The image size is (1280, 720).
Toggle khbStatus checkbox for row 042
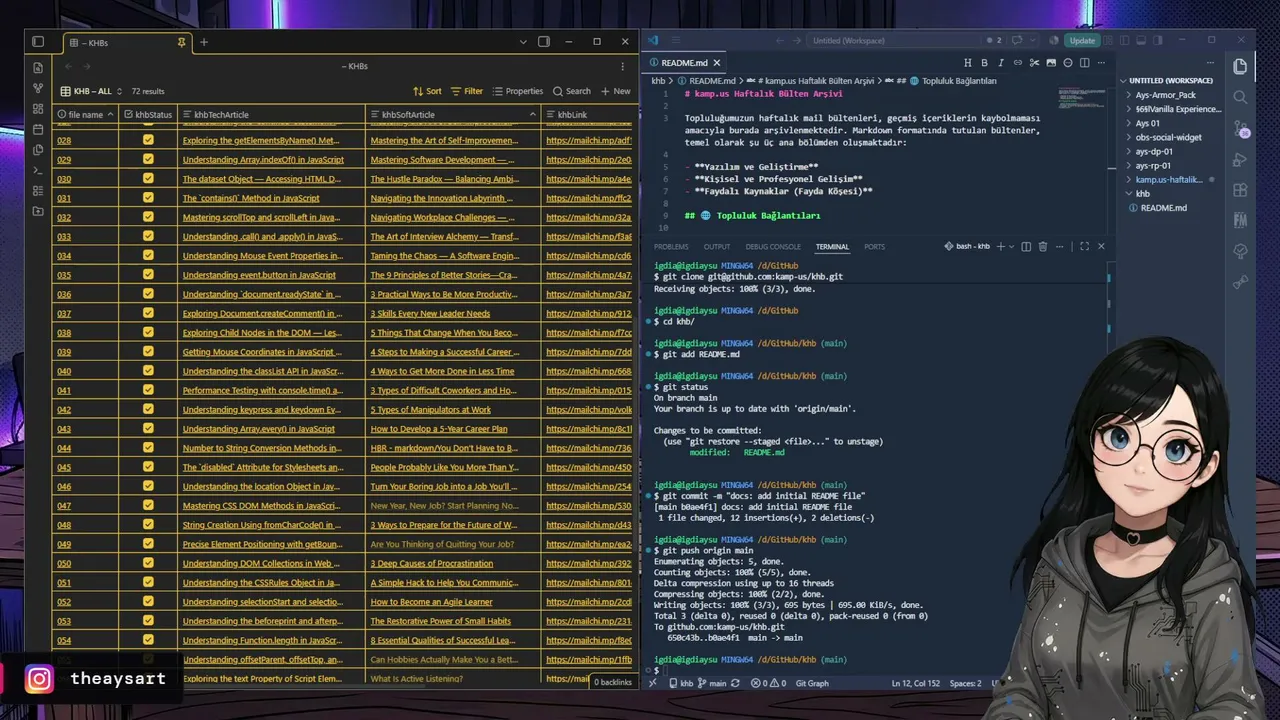(148, 409)
